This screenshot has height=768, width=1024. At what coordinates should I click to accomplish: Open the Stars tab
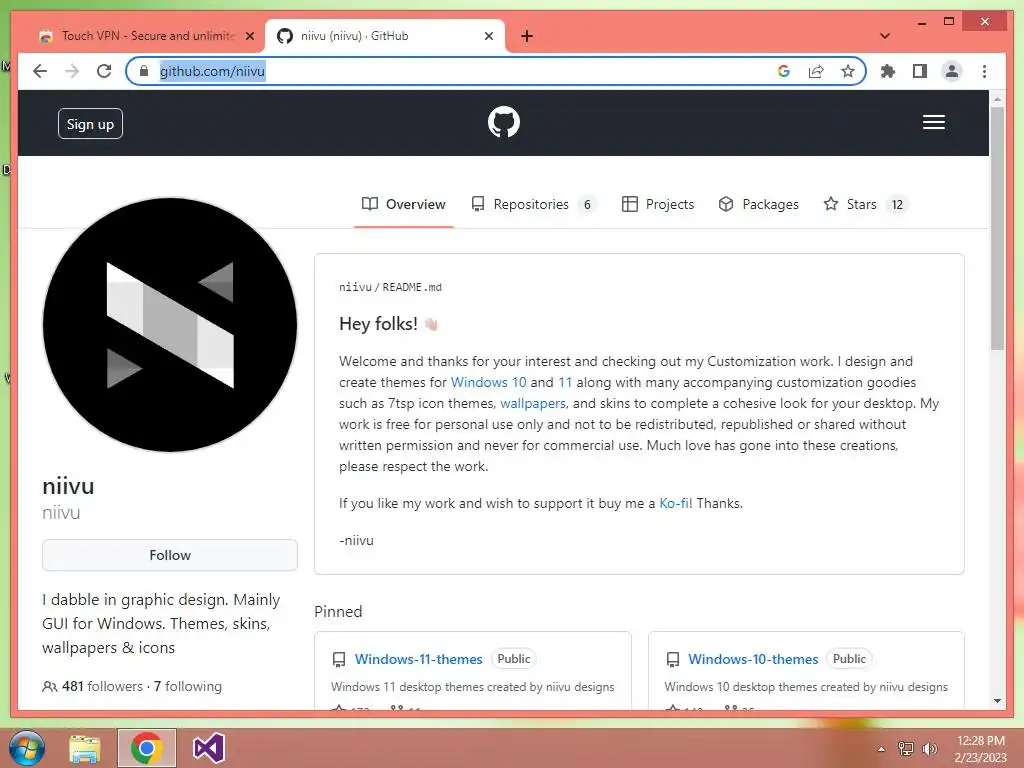point(865,204)
